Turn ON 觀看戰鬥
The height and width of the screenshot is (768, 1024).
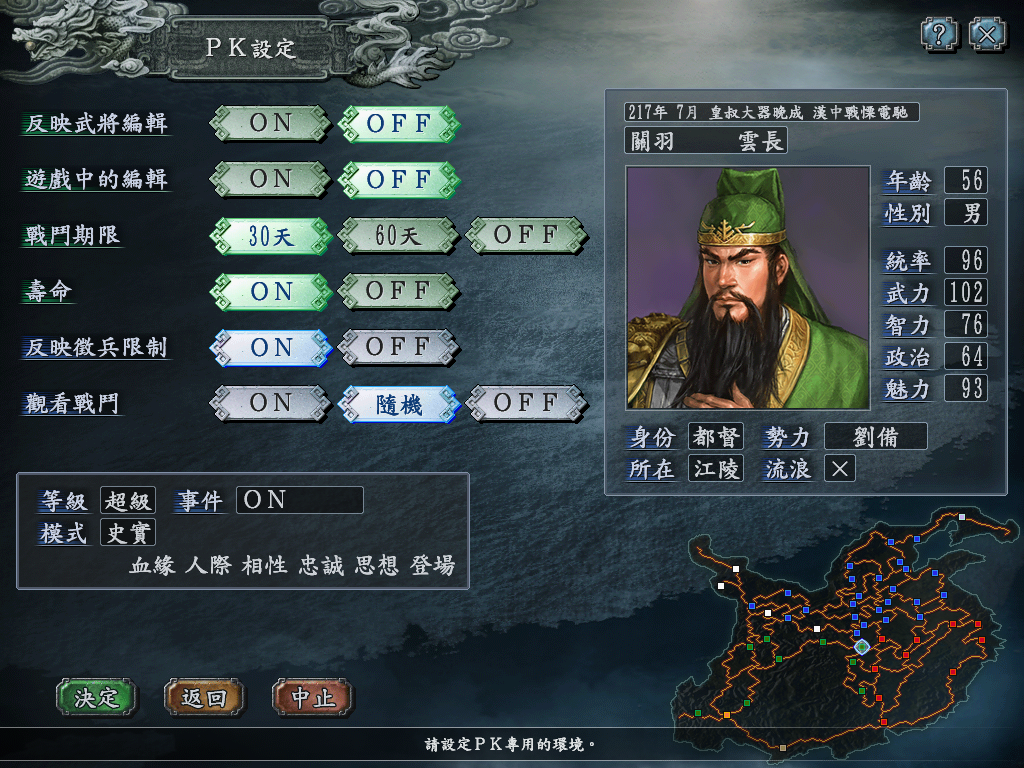click(x=270, y=404)
